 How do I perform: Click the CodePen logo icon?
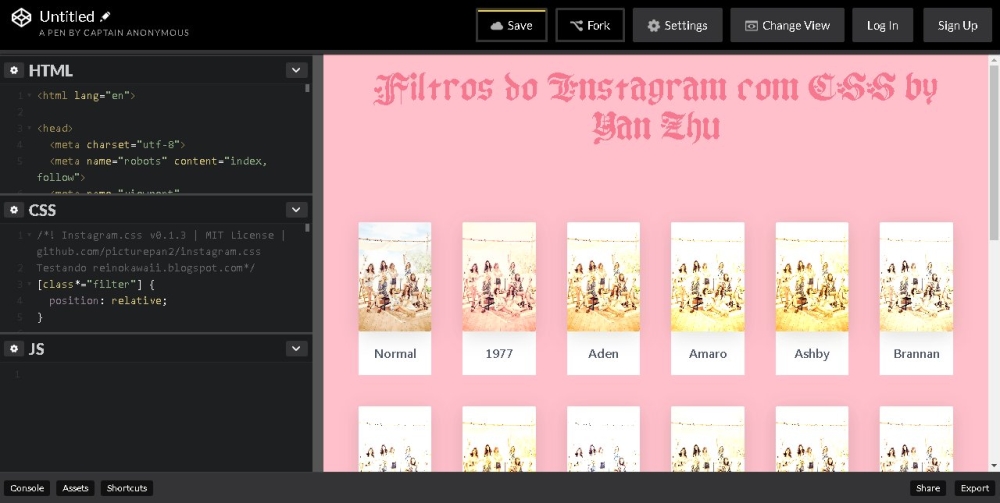(22, 18)
